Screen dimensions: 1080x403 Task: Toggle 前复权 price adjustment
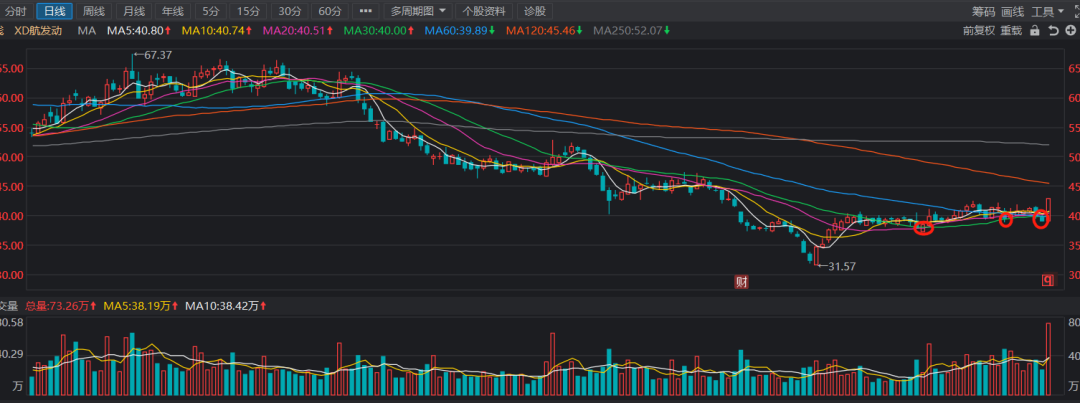click(x=978, y=31)
